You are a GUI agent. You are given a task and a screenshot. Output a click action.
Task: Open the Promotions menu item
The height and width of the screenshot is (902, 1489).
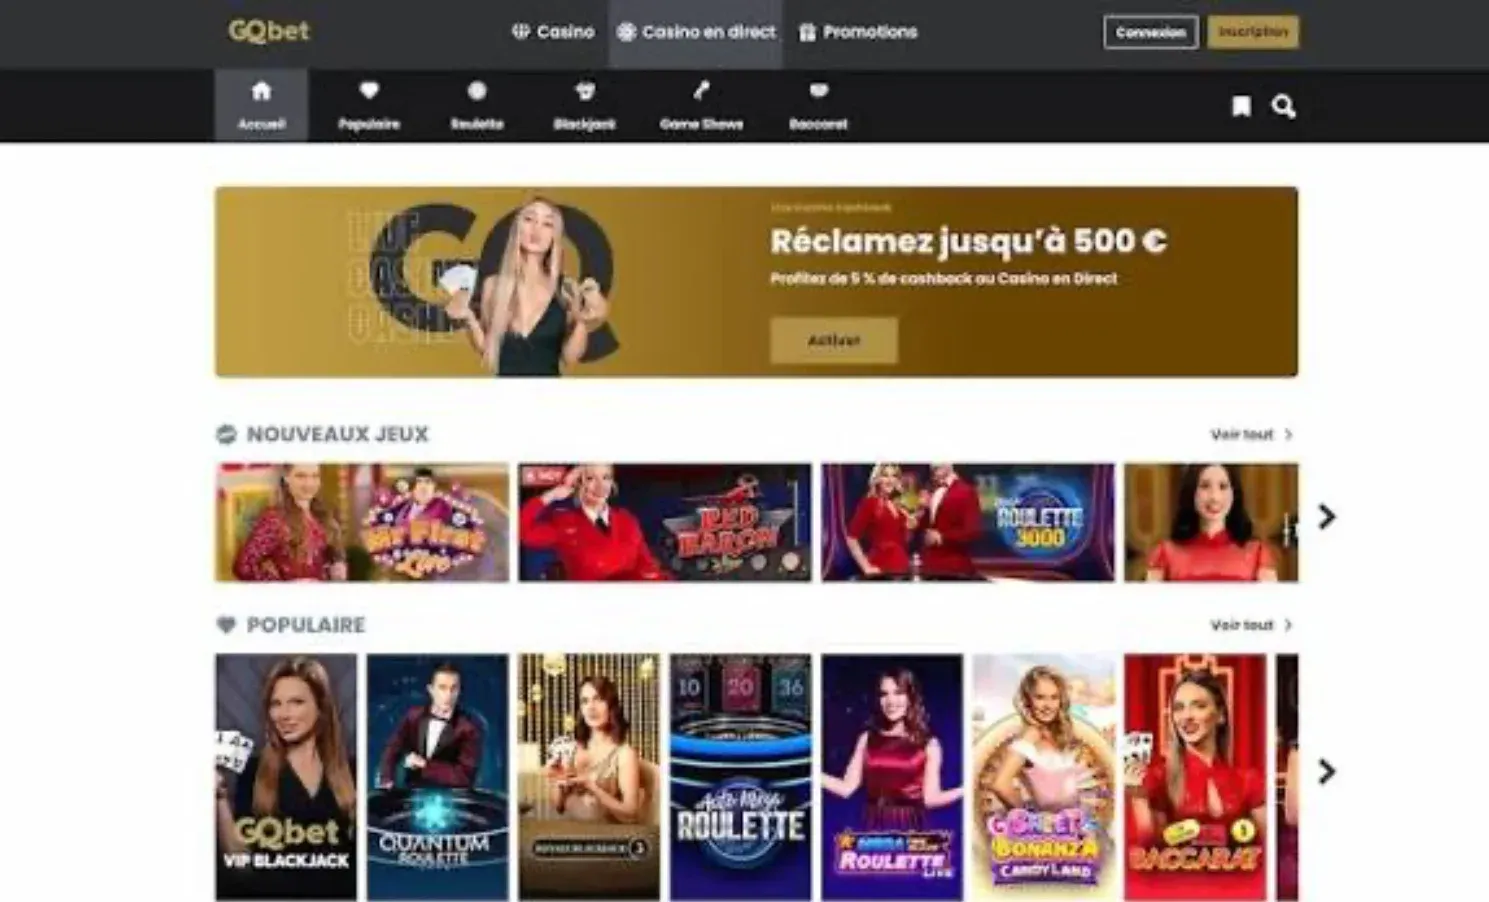click(x=858, y=32)
